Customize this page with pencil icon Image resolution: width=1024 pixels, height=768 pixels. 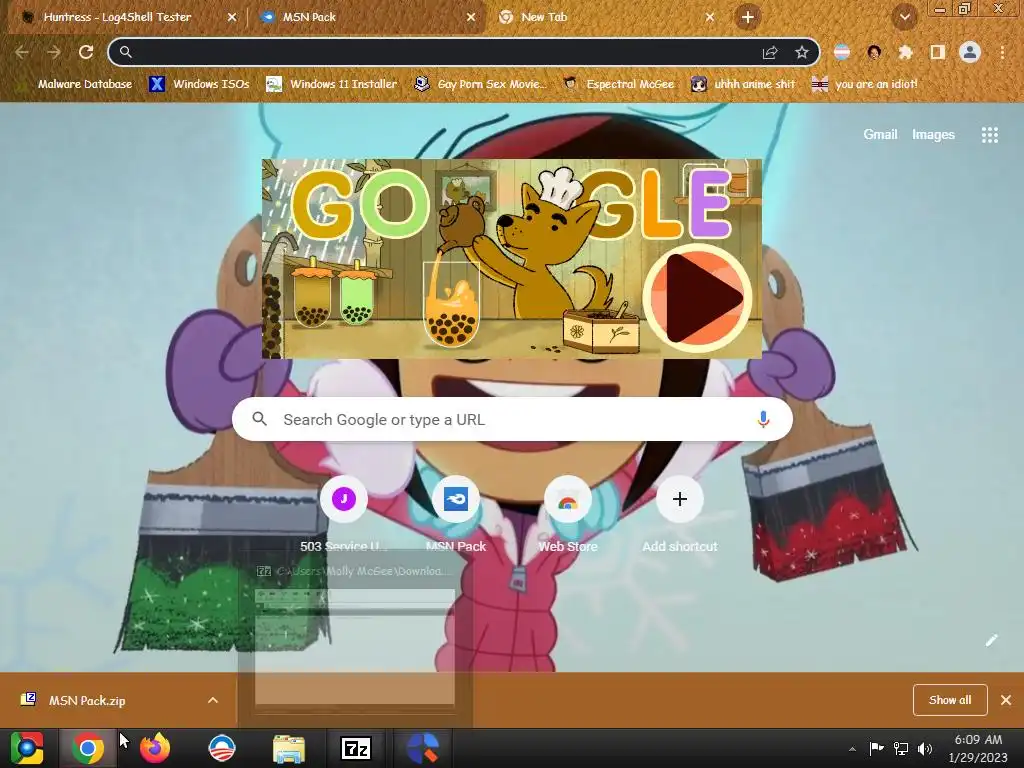point(991,640)
